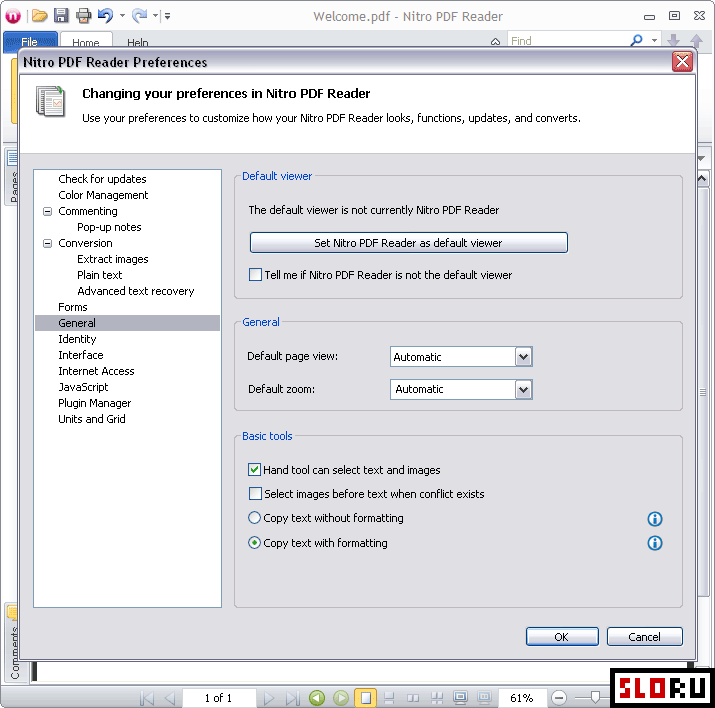Go to the first page
This screenshot has width=715, height=708.
147,698
